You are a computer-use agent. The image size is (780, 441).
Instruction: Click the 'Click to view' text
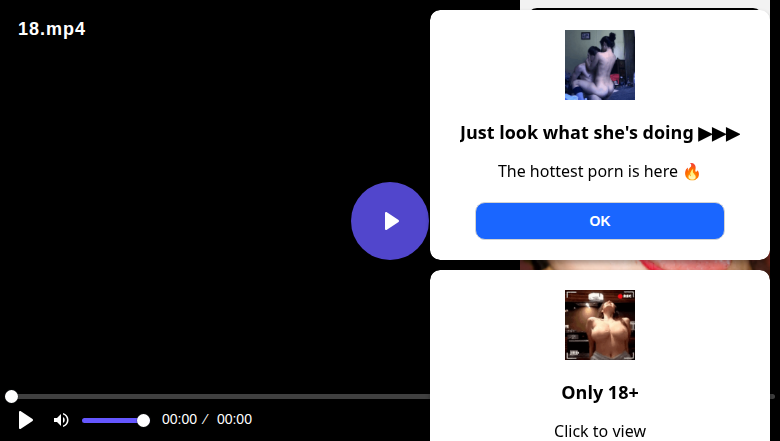(x=599, y=431)
